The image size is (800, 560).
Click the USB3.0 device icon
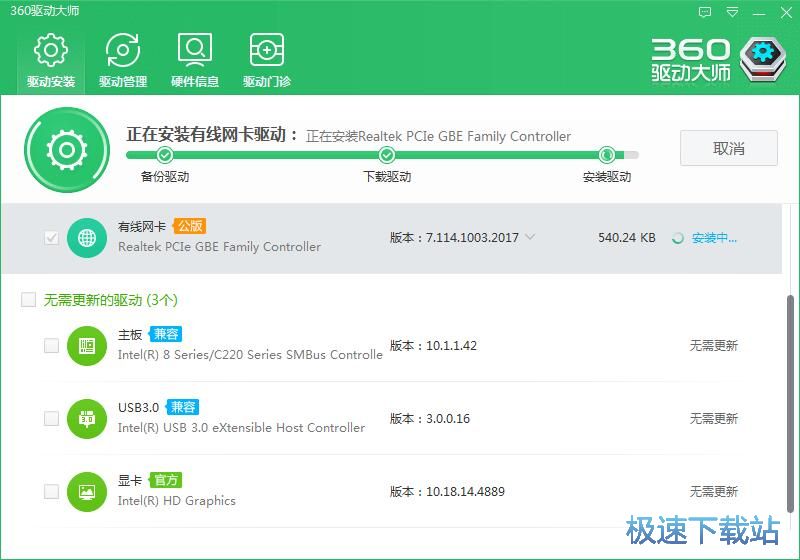[x=87, y=419]
